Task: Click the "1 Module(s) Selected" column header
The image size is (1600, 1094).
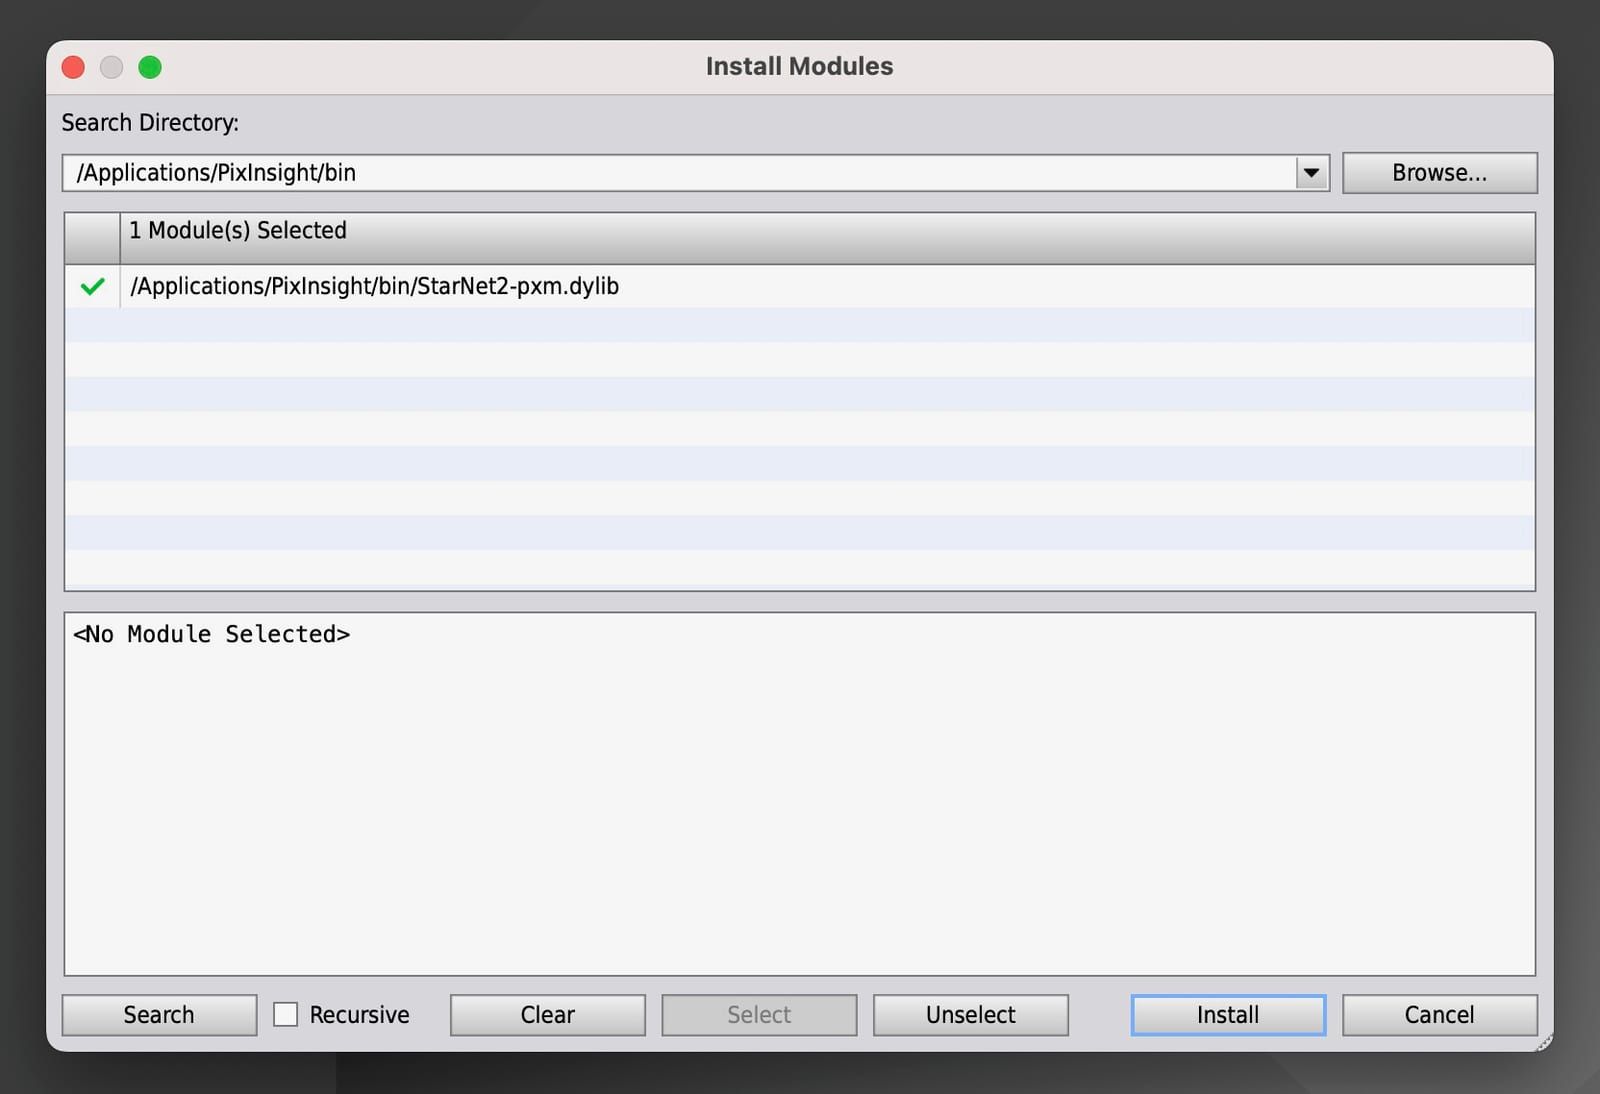Action: click(827, 238)
